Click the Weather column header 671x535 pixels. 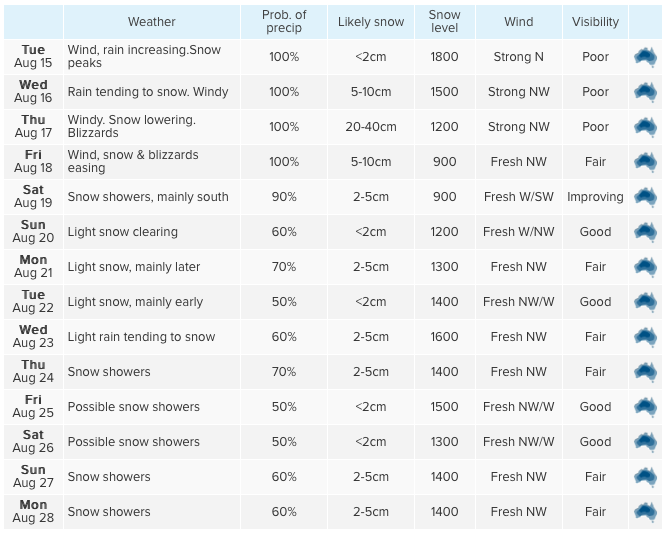pos(152,22)
